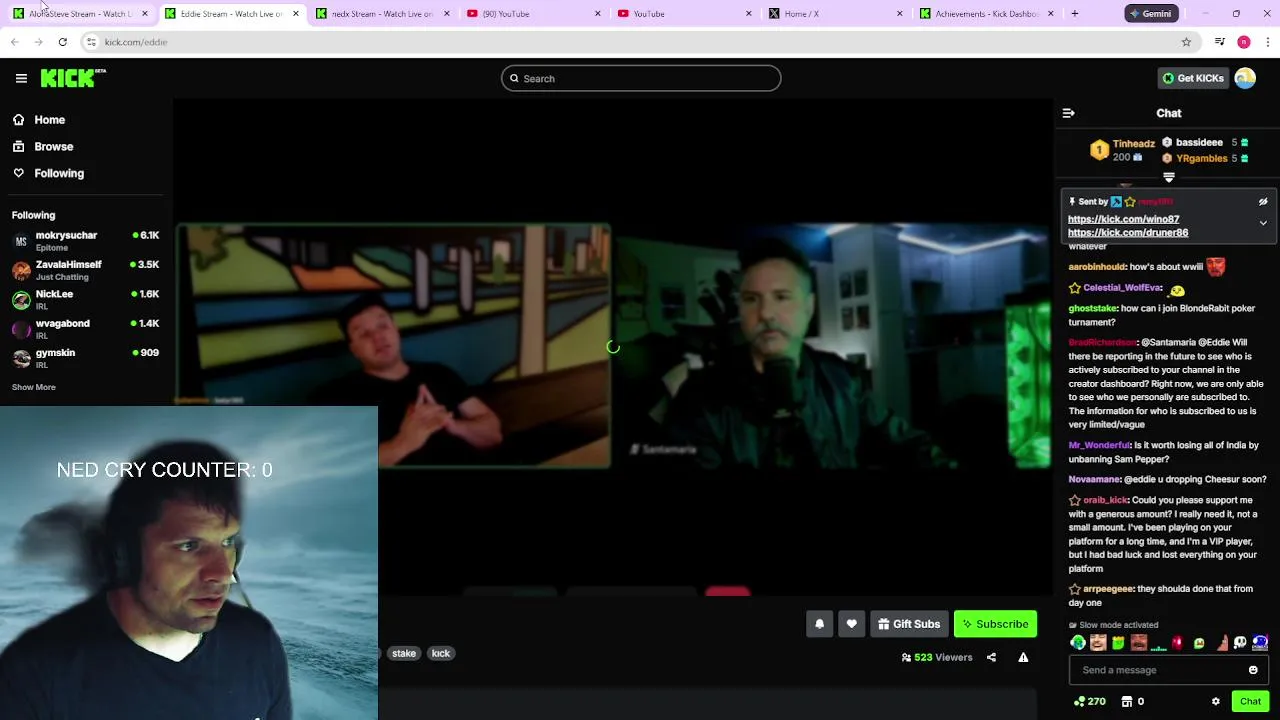Open gymskin's followed channel
Image resolution: width=1280 pixels, height=720 pixels.
coord(86,358)
